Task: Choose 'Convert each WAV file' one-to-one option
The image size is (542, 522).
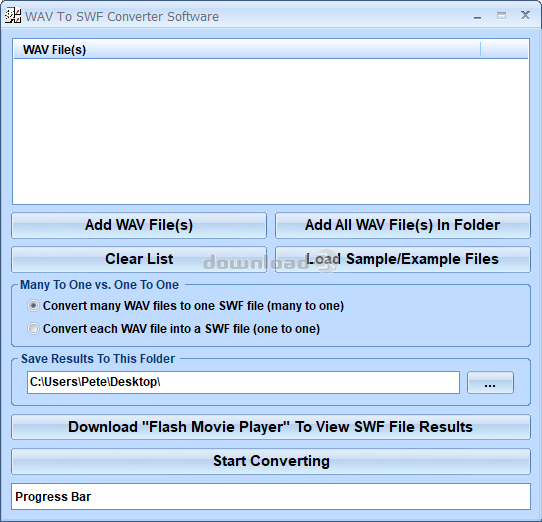Action: point(33,329)
